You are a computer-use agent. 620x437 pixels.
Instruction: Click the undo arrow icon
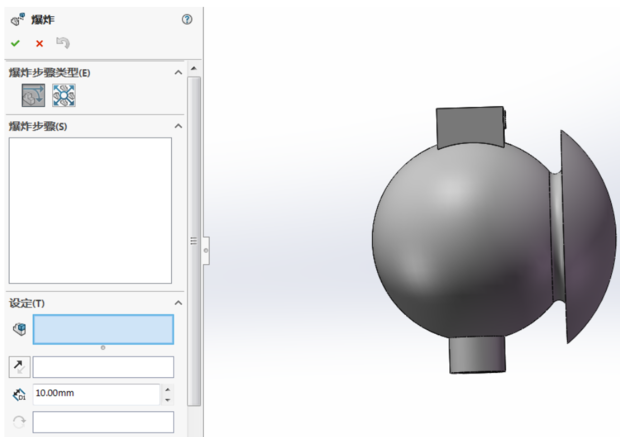[63, 43]
